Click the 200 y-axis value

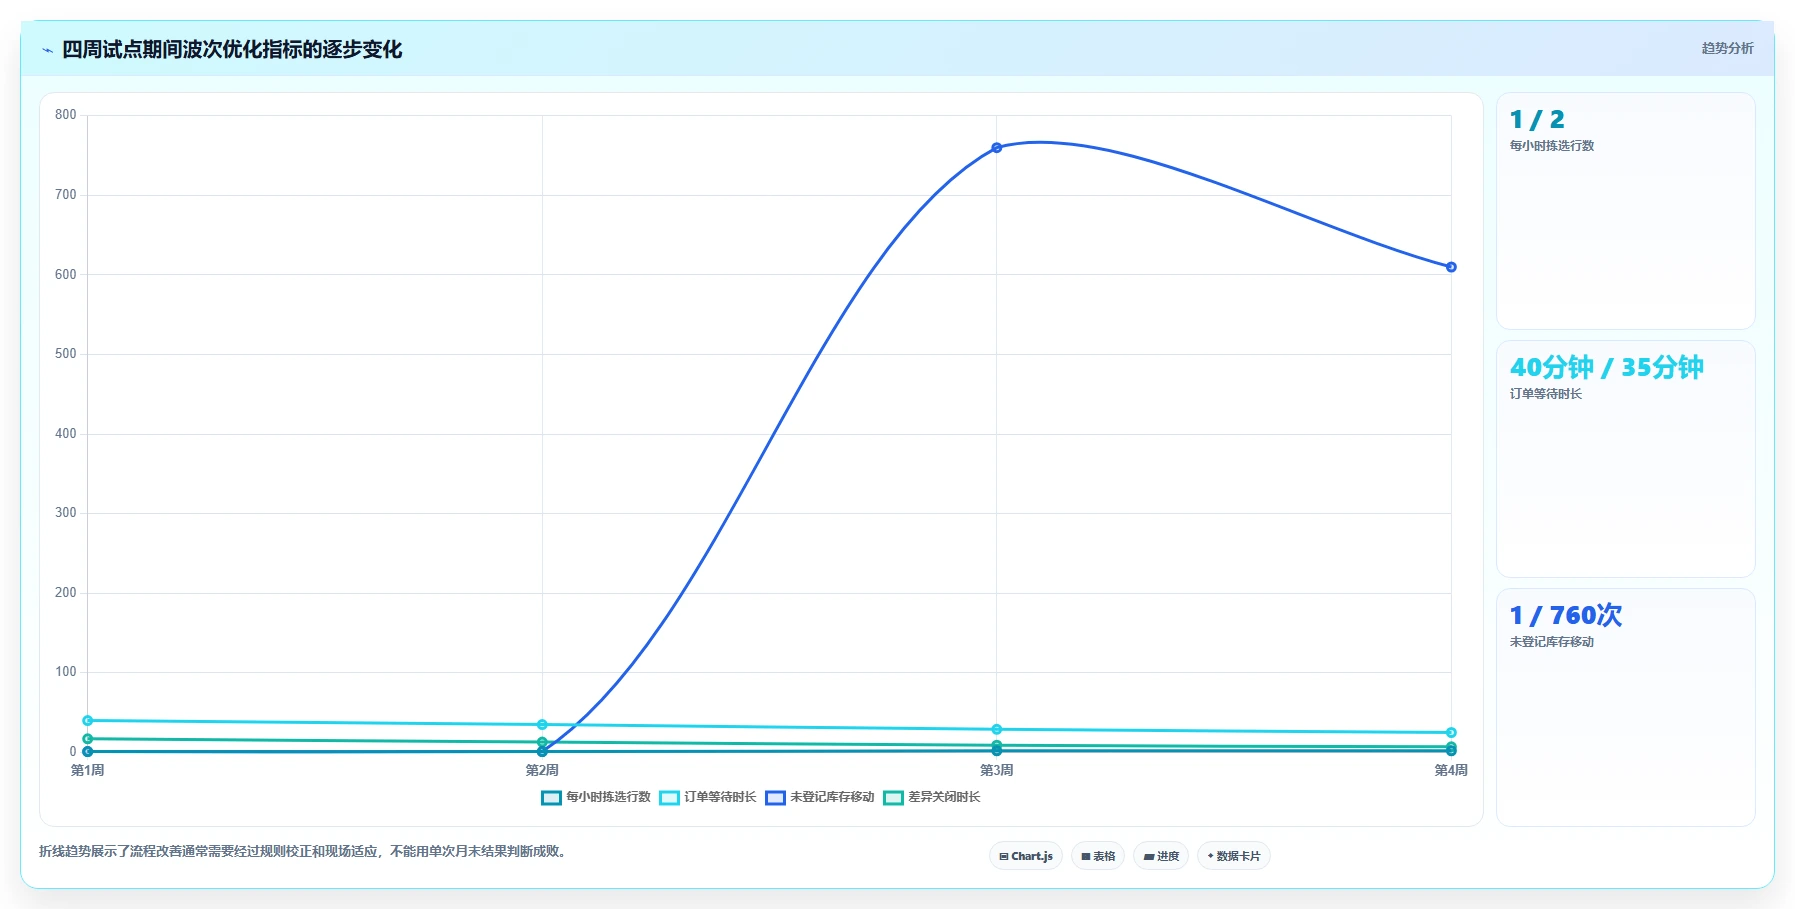pos(66,593)
